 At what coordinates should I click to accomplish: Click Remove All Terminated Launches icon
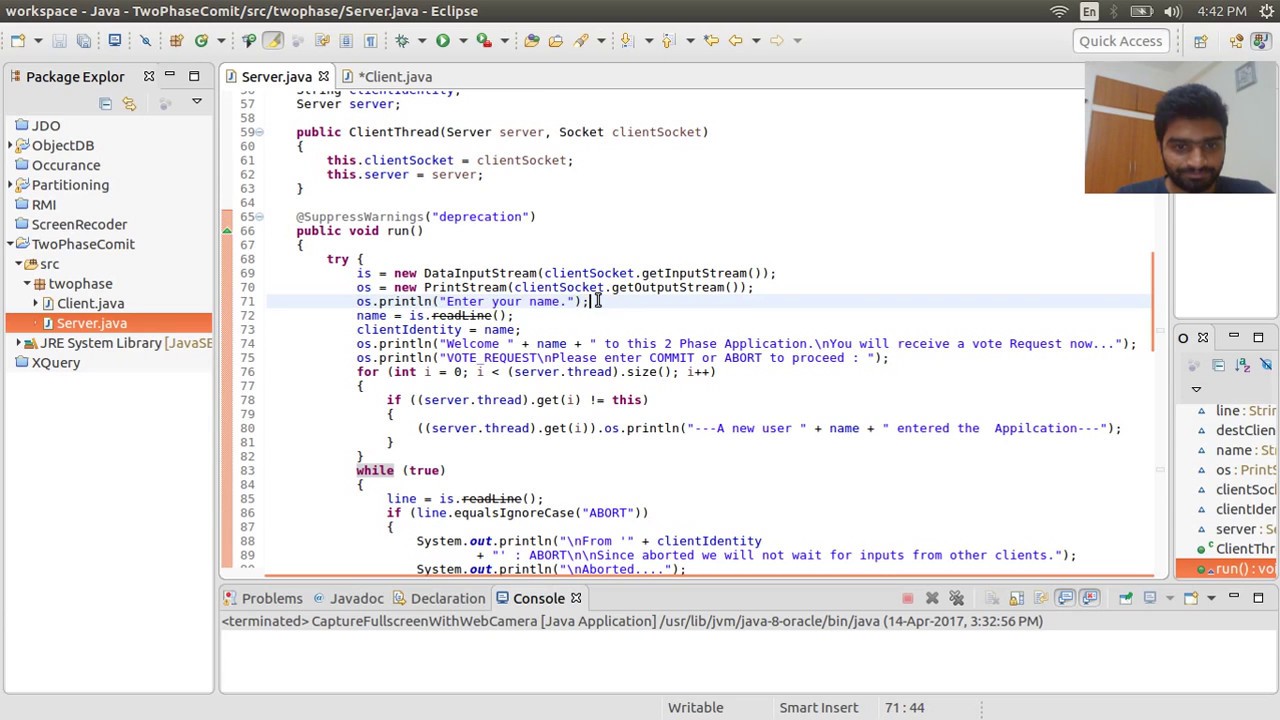coord(956,598)
